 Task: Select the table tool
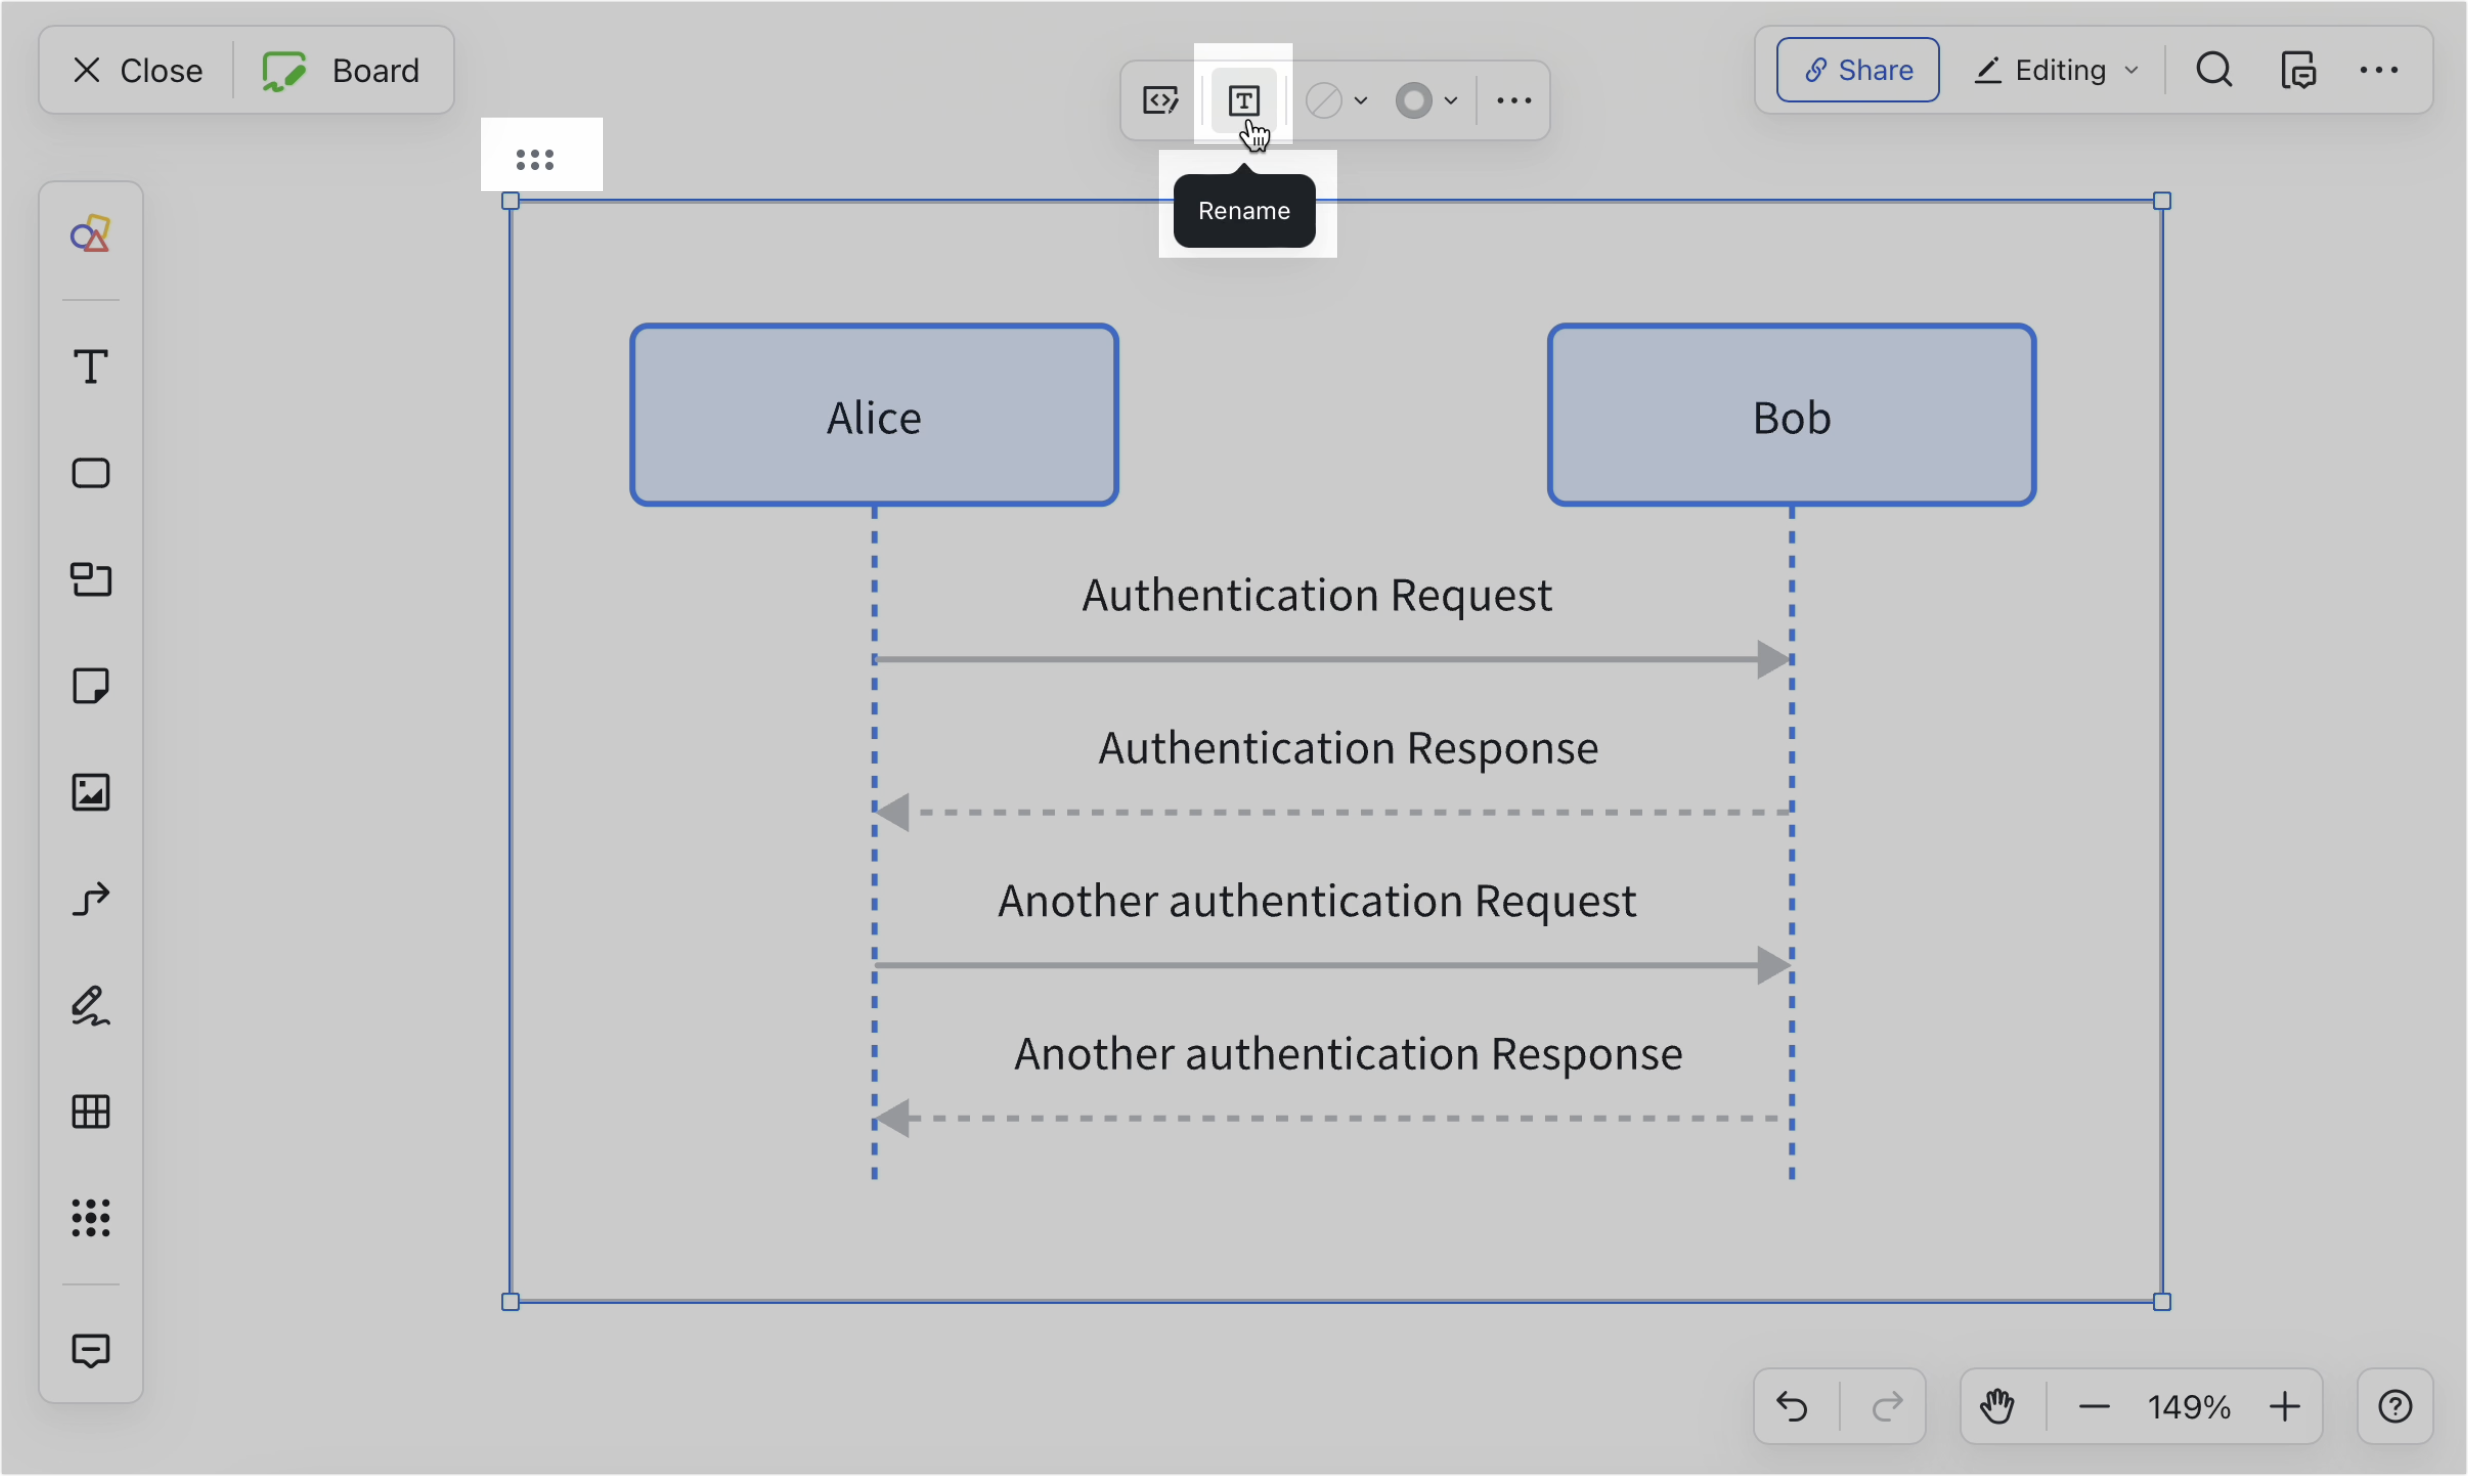pyautogui.click(x=90, y=1112)
